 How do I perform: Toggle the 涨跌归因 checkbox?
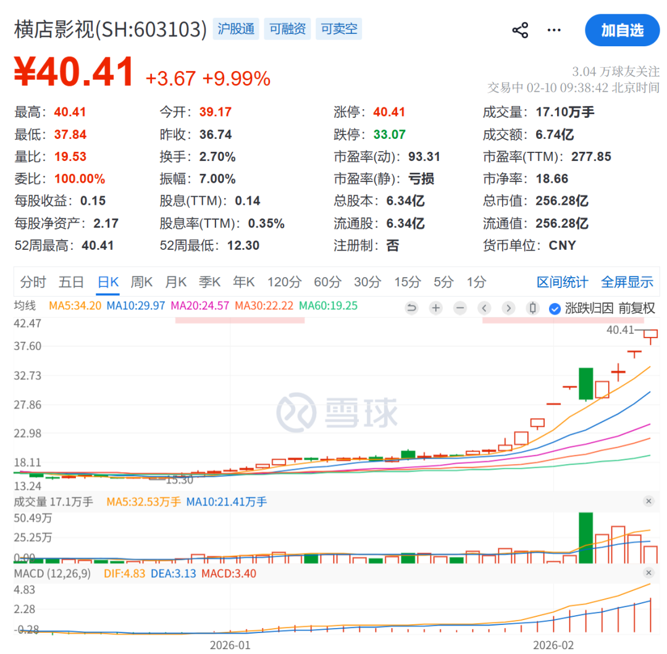tap(555, 308)
